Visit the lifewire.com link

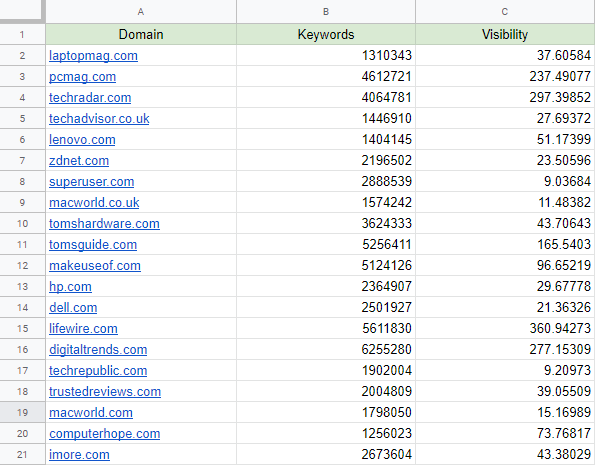(83, 328)
